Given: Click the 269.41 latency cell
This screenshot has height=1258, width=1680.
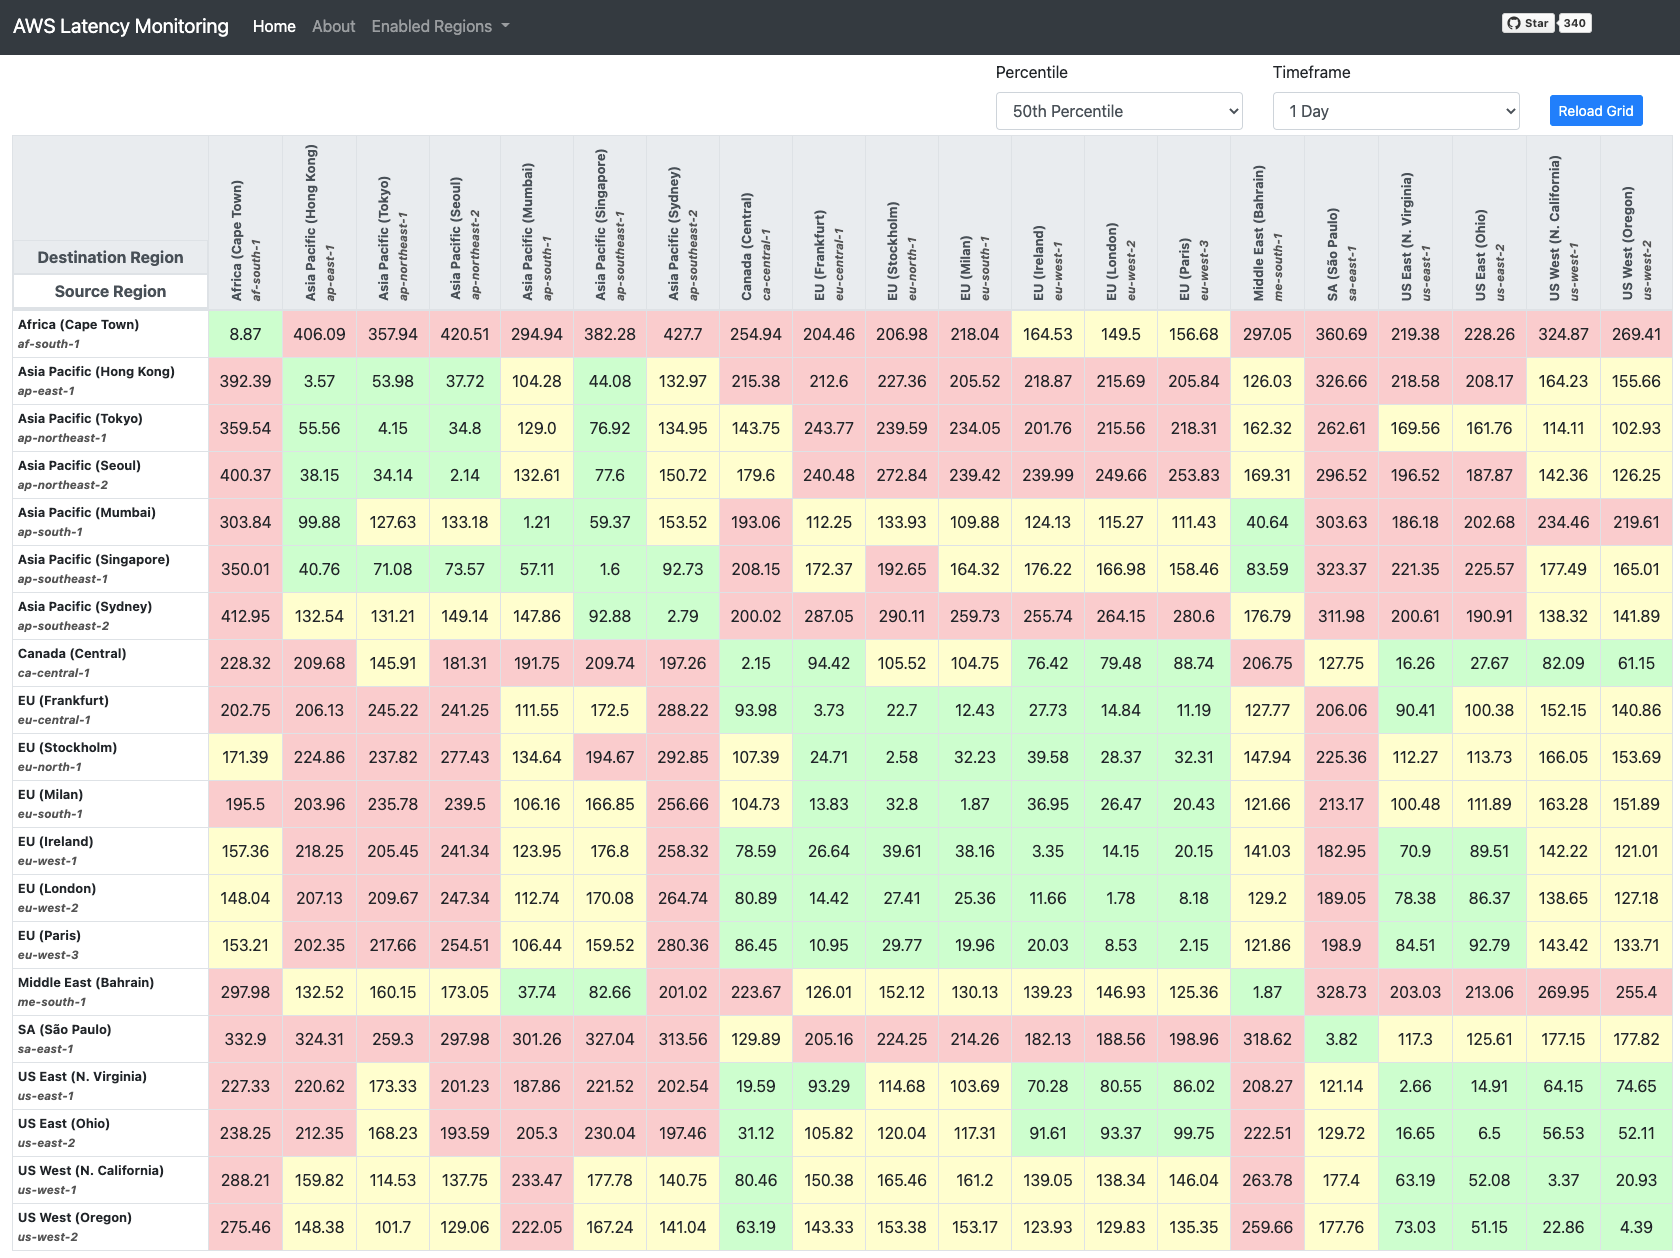Looking at the screenshot, I should 1636,334.
